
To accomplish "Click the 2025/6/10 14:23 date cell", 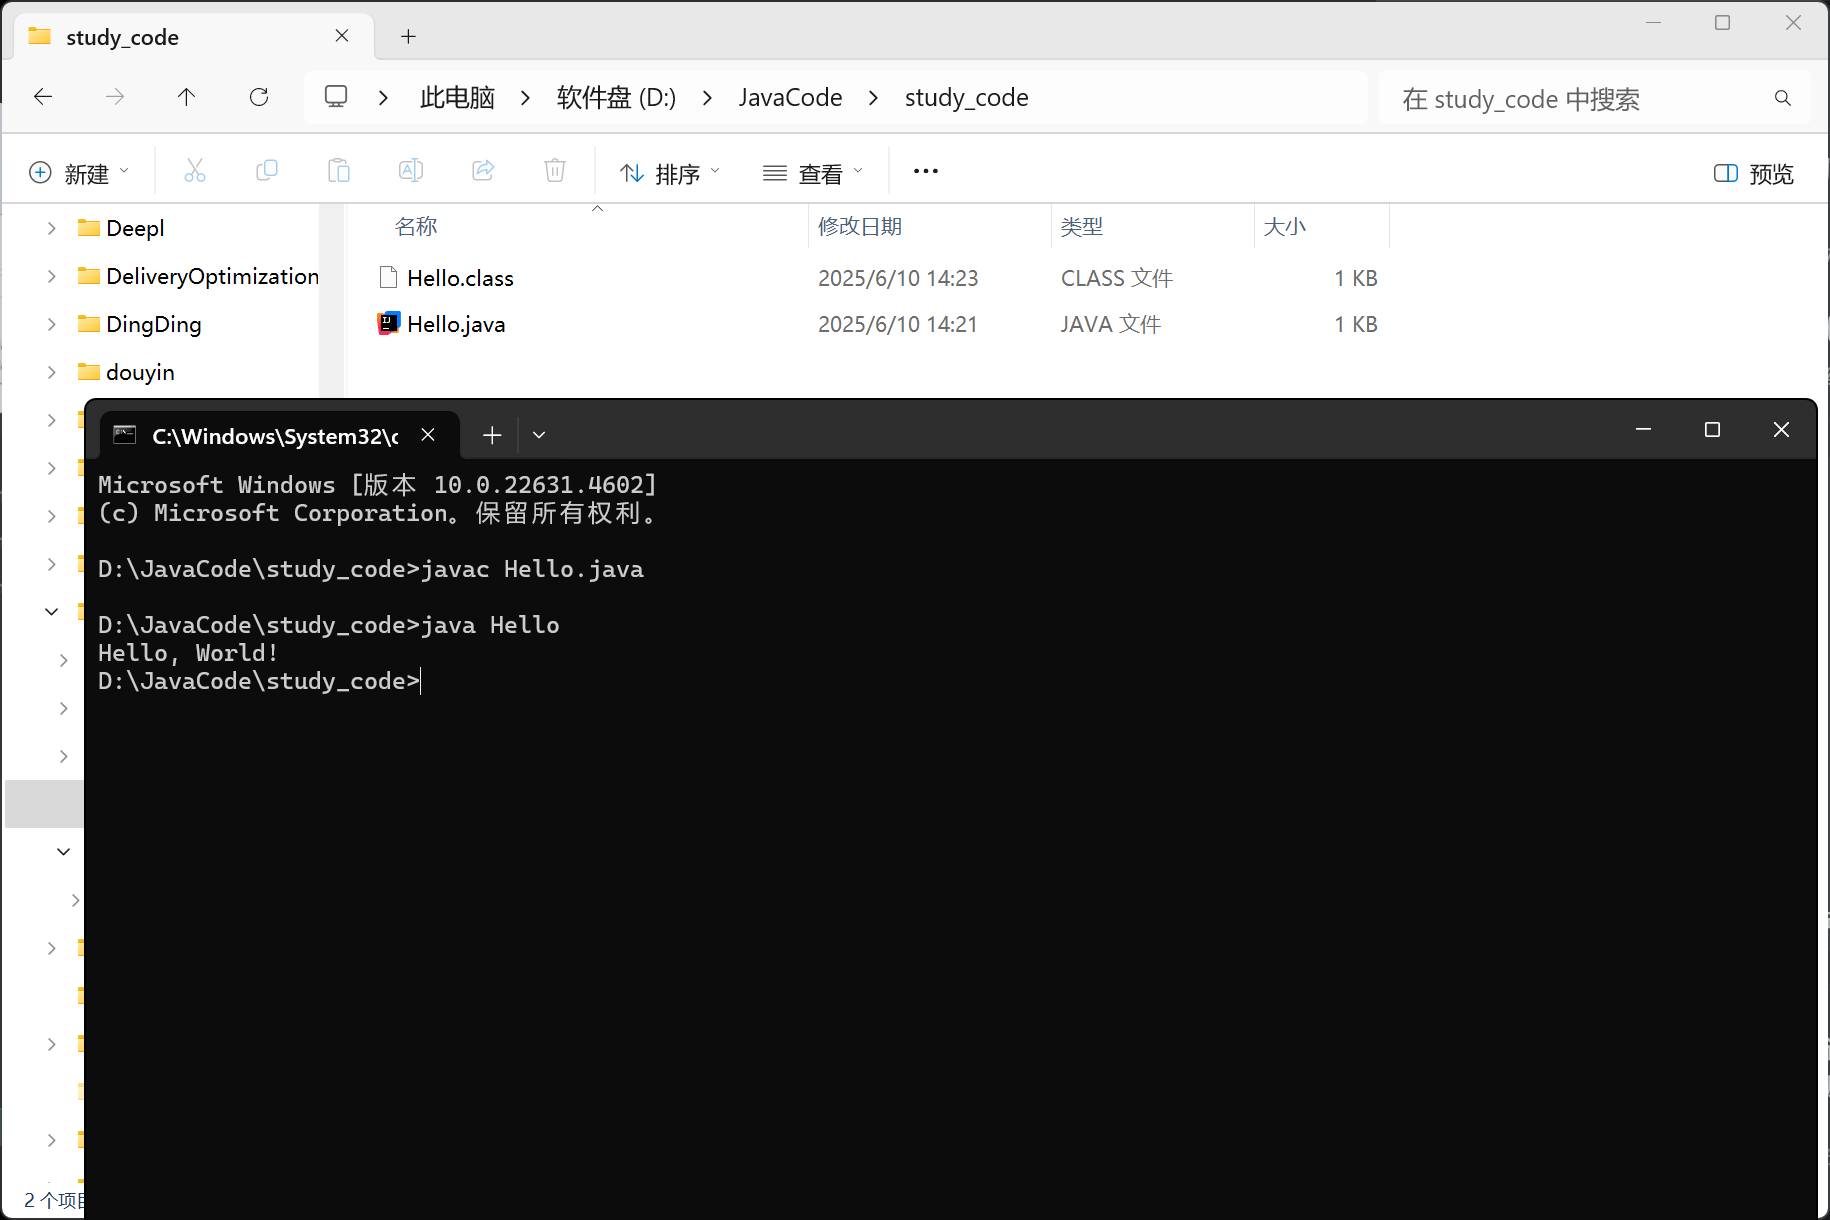I will click(898, 278).
